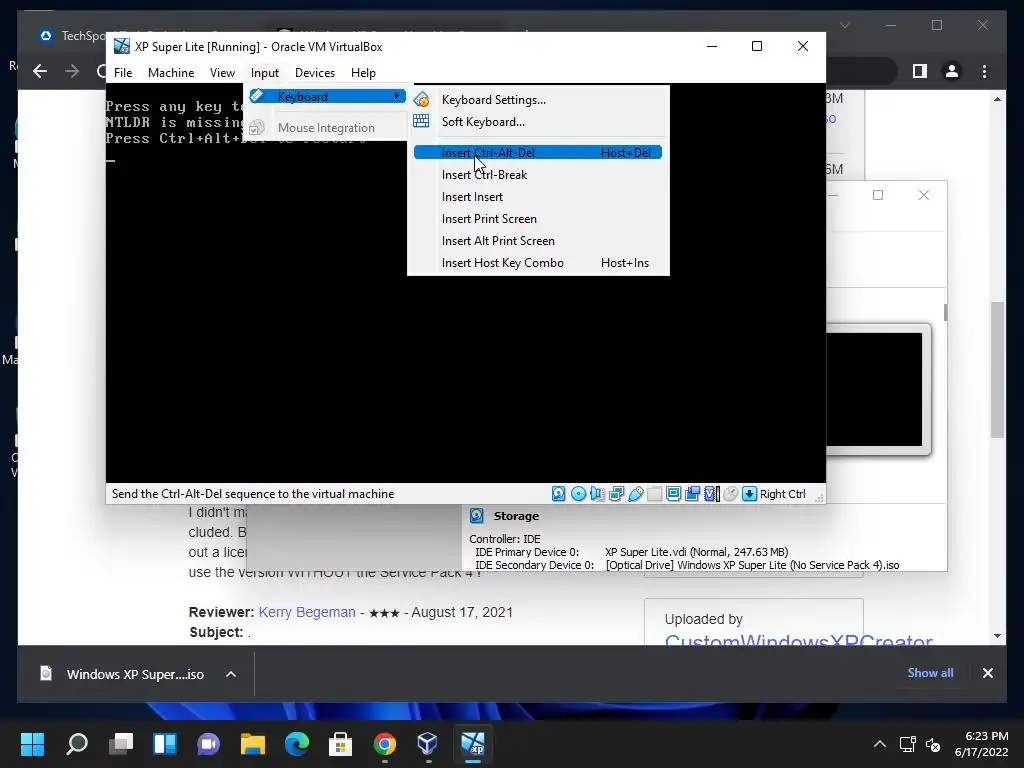The height and width of the screenshot is (768, 1024).
Task: Choose Insert Insert
Action: click(538, 197)
